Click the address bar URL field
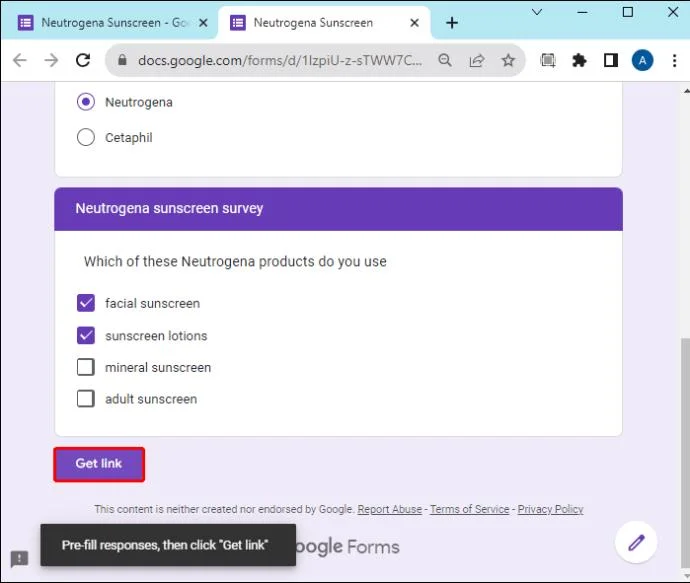Screen dimensions: 690x583 click(280, 60)
